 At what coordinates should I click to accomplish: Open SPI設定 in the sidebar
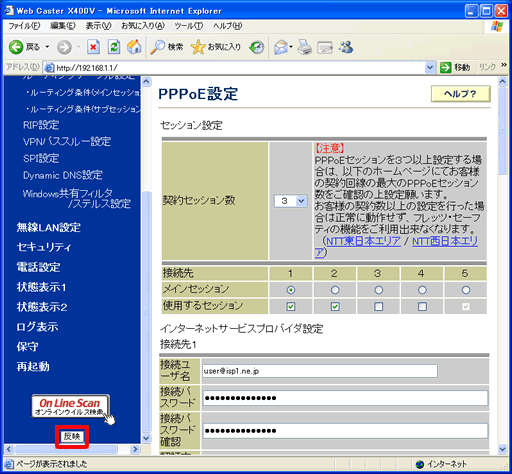(41, 158)
